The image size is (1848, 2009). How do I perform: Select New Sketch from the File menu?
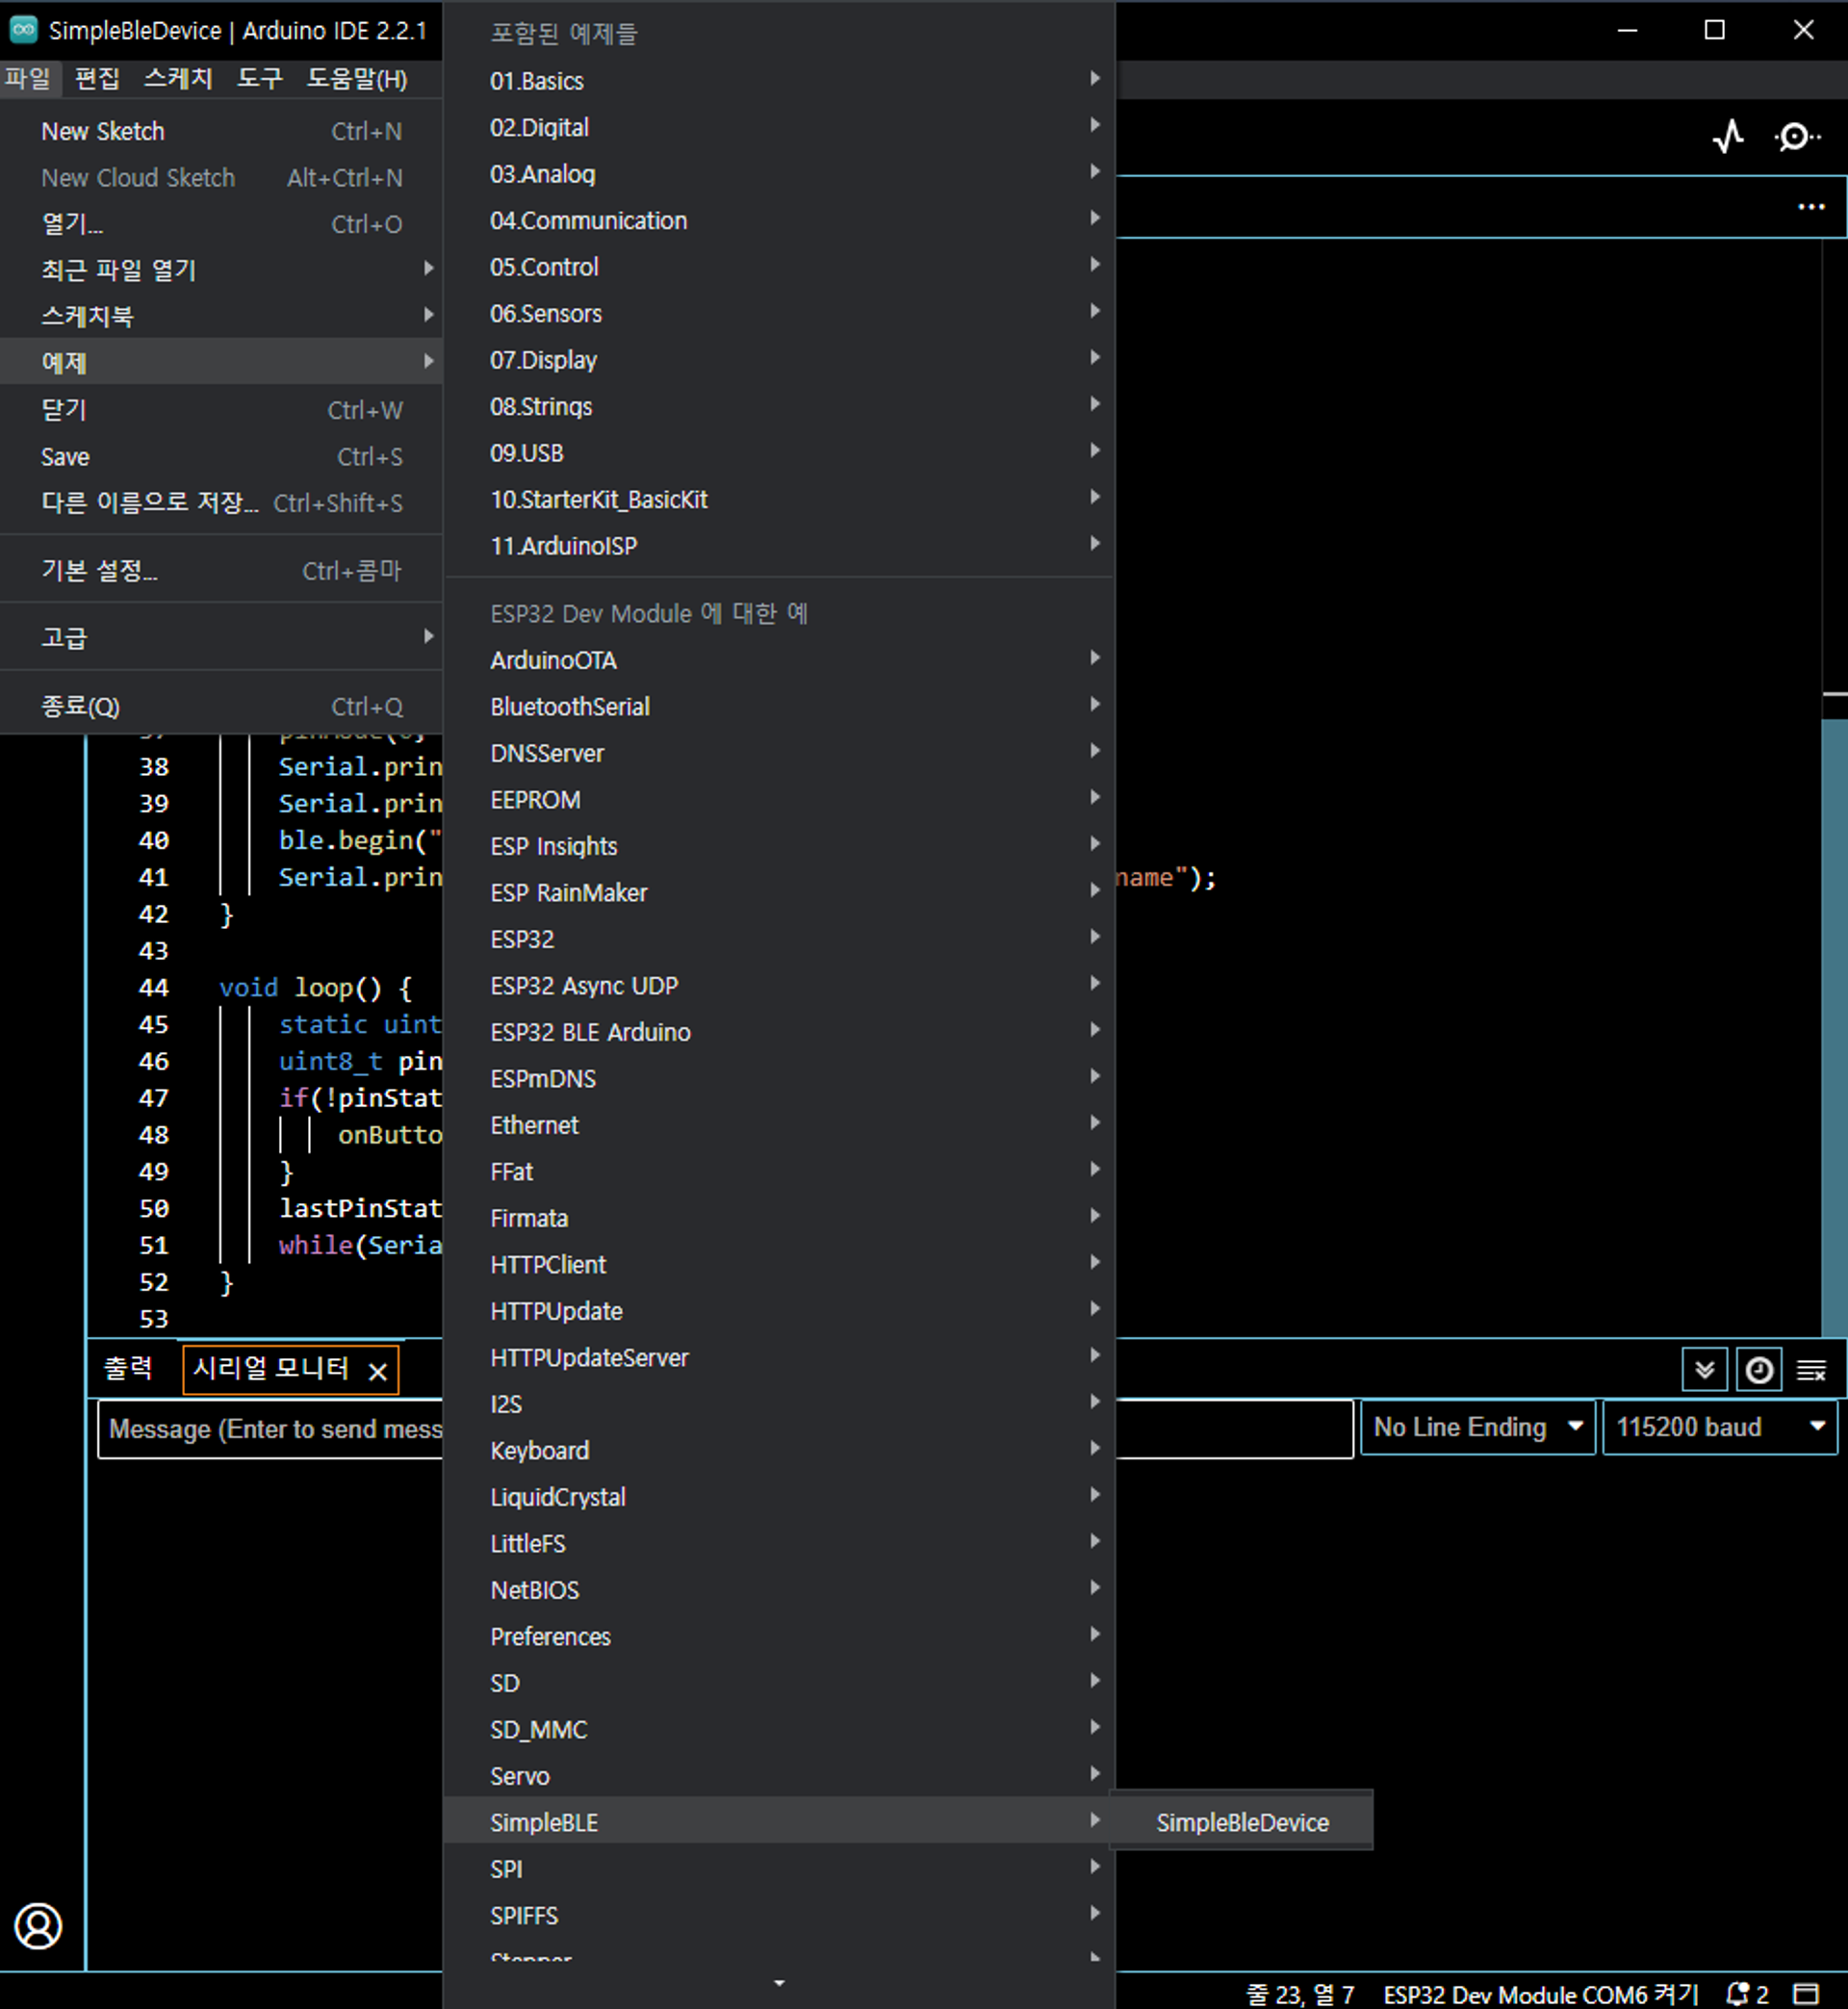102,131
